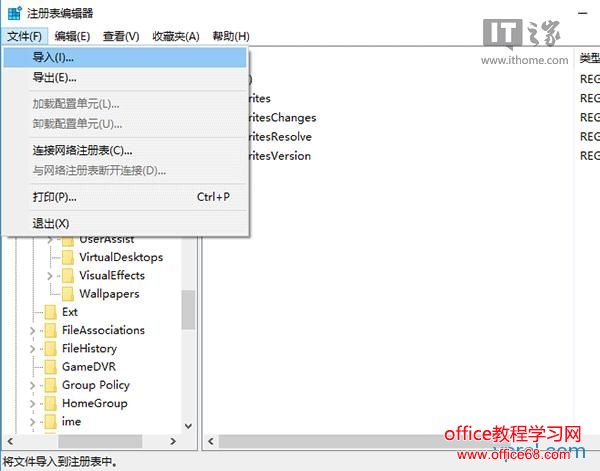Expand the FileHistory key
600x471 pixels.
tap(33, 349)
